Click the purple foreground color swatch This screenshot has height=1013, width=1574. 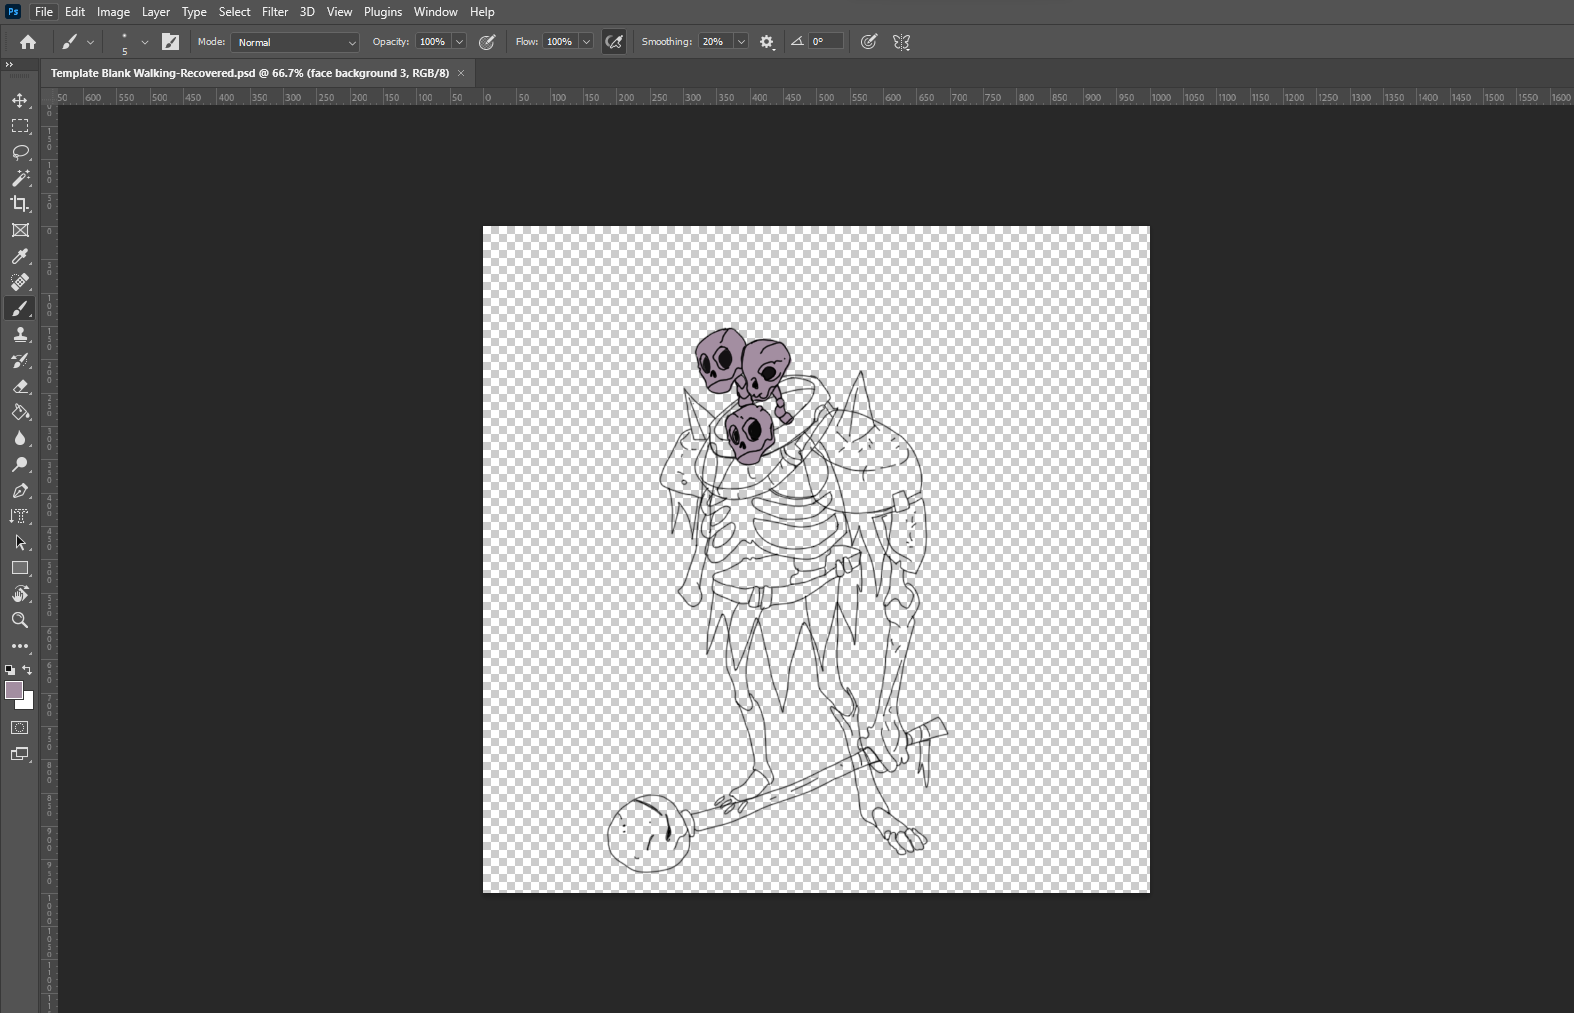click(x=14, y=690)
